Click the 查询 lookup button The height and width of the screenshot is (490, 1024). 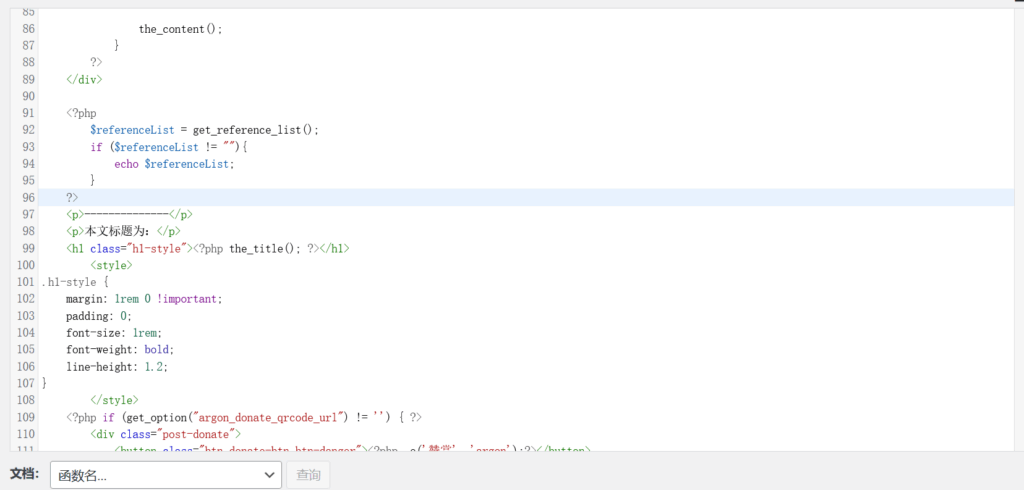[x=308, y=475]
